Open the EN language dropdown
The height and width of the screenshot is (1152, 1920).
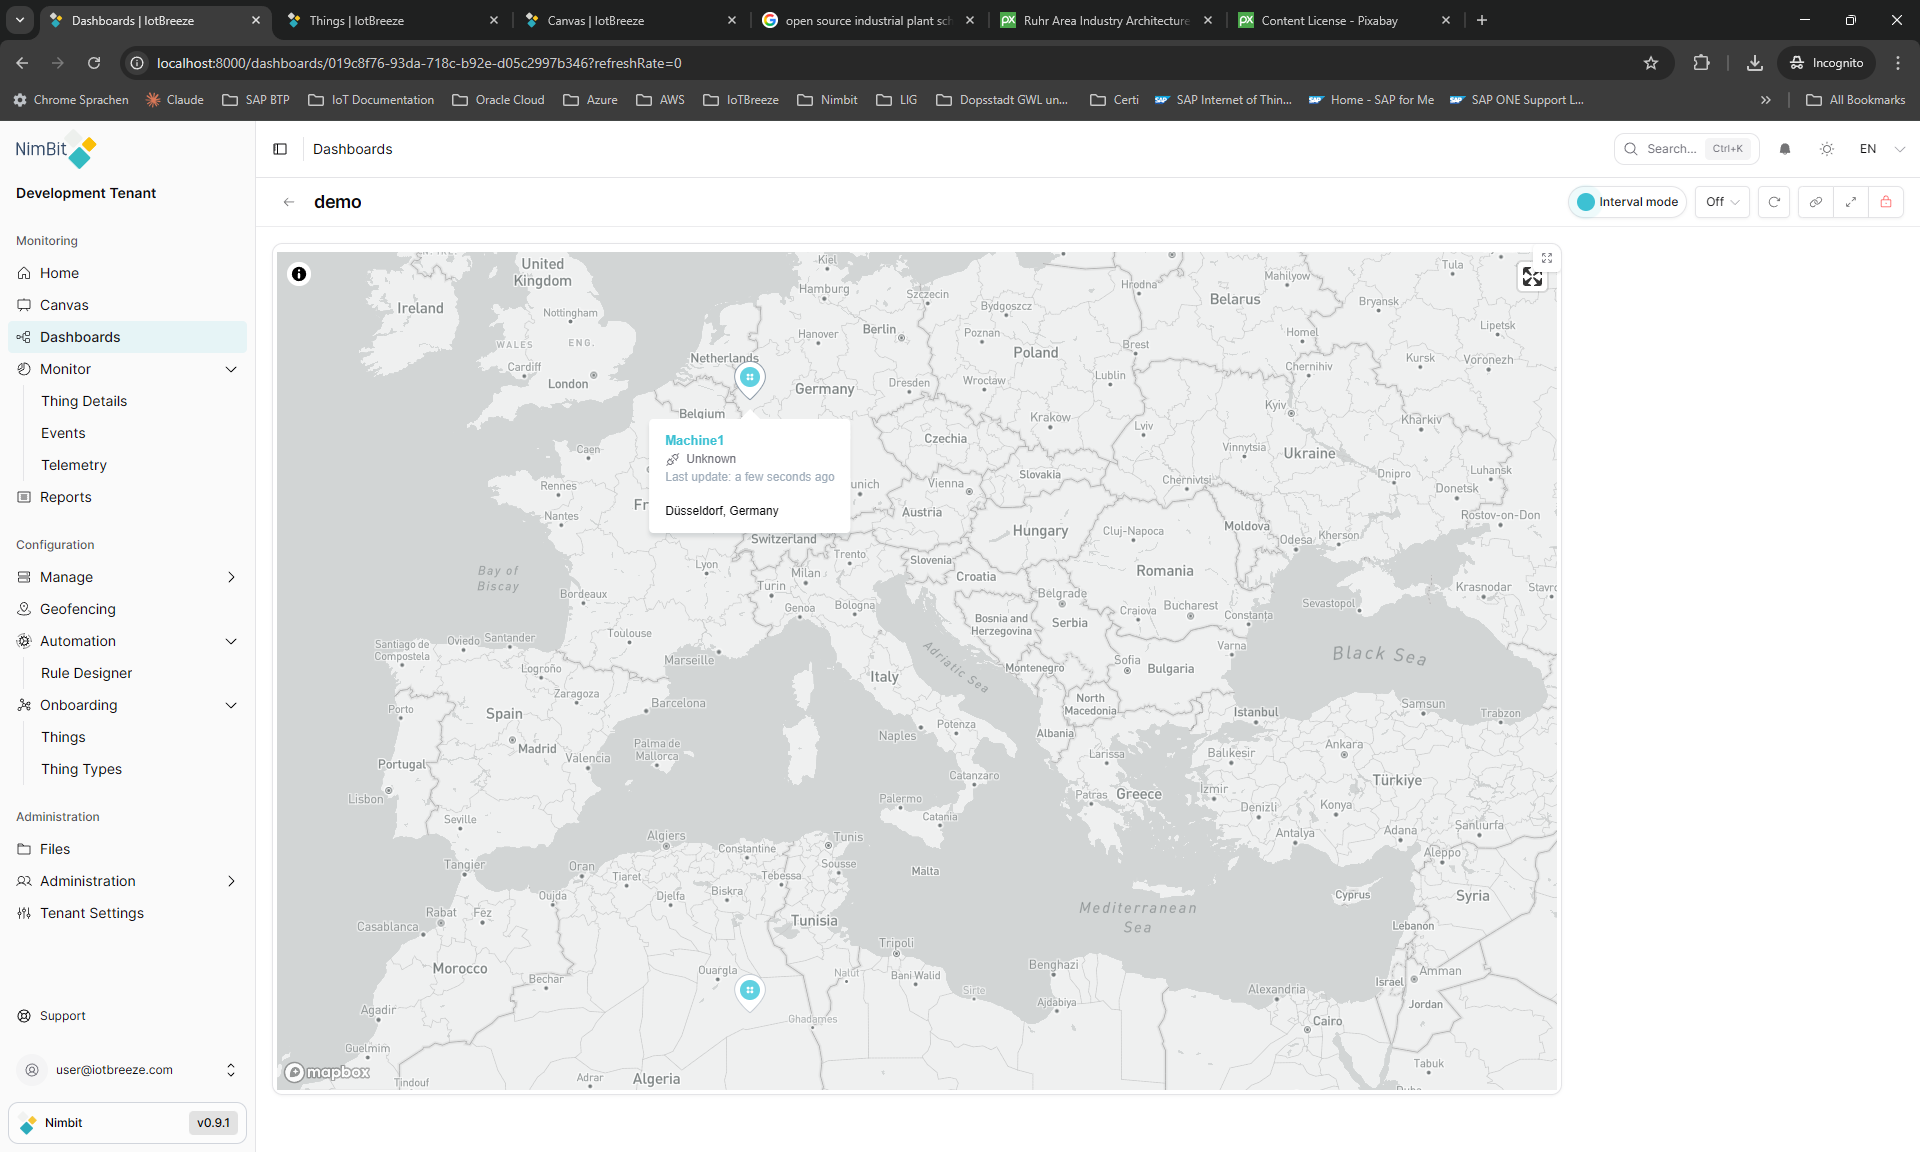pyautogui.click(x=1879, y=149)
